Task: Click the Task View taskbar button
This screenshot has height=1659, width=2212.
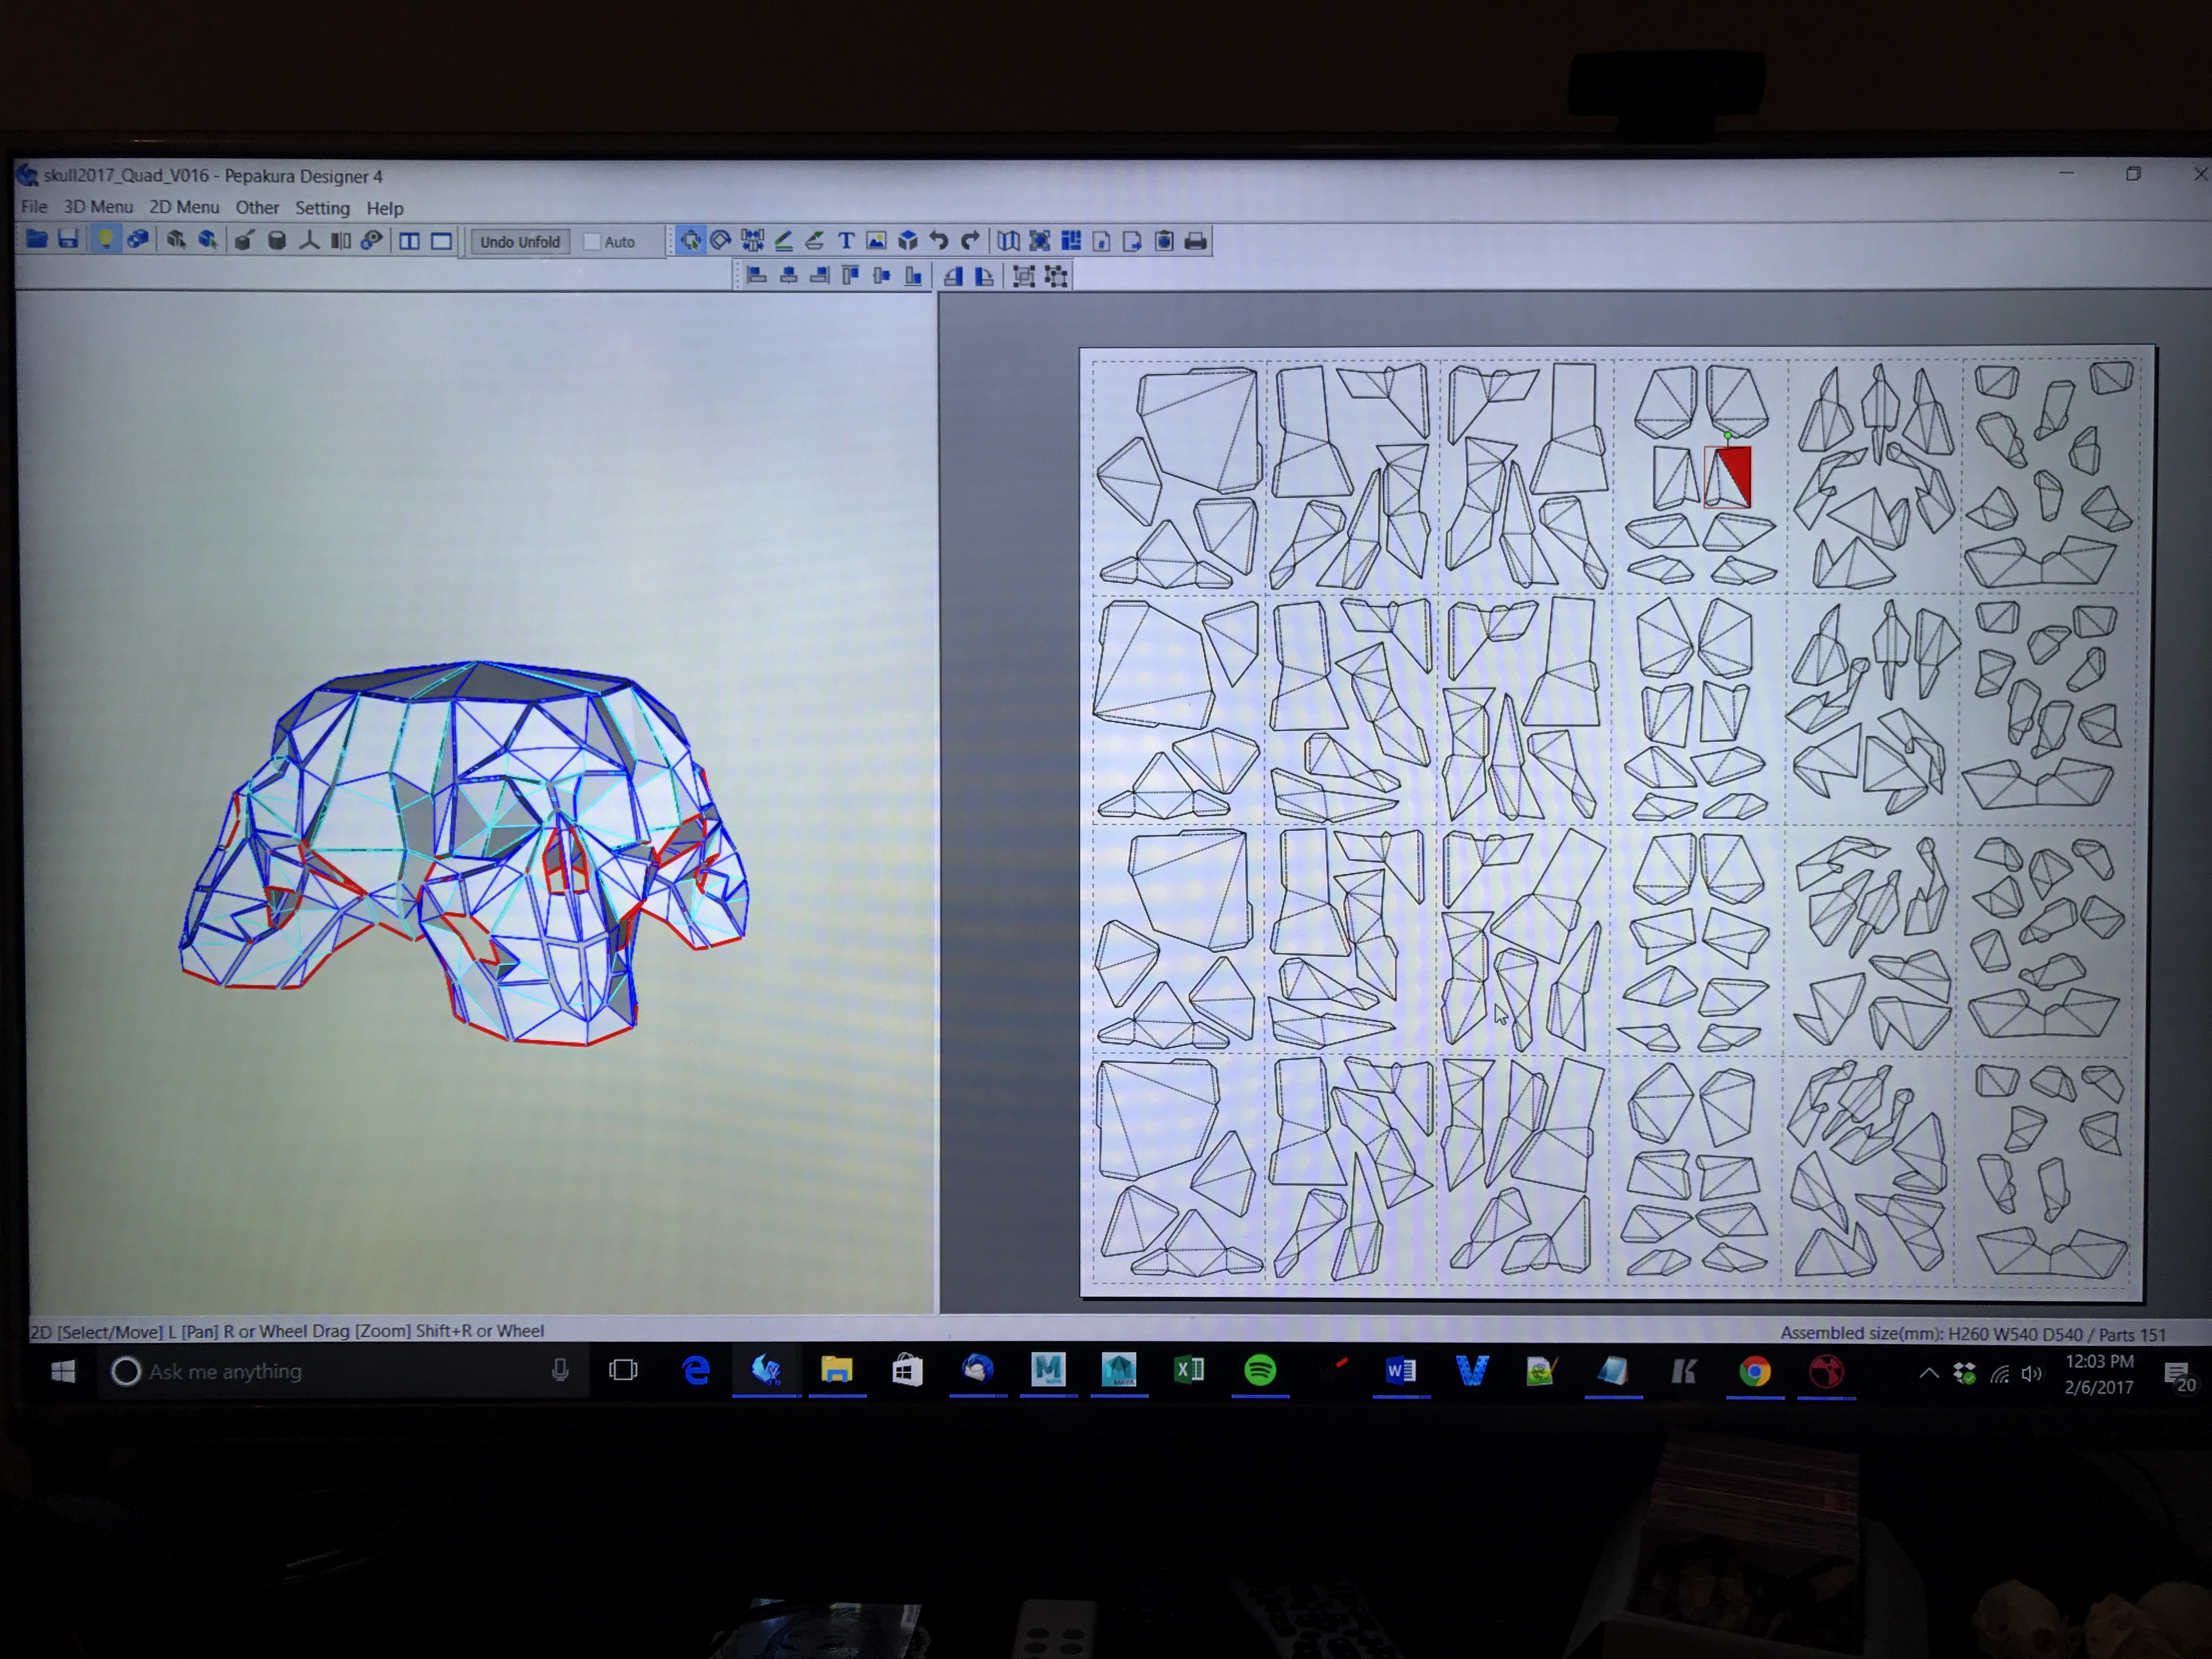Action: click(x=623, y=1370)
